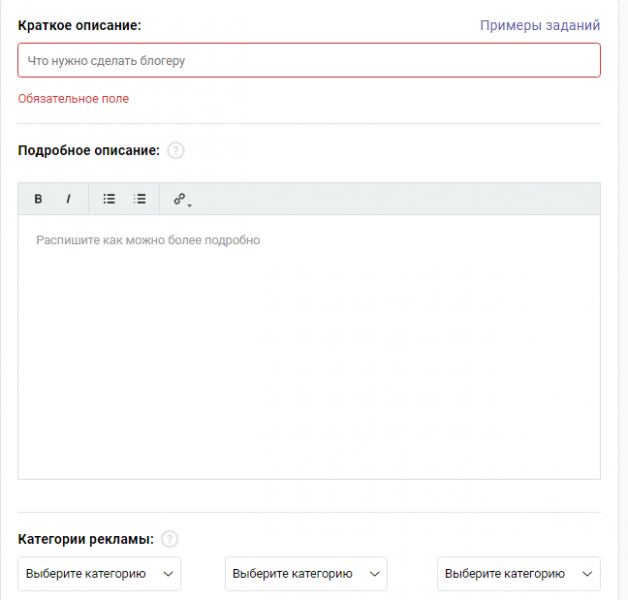Insert a bulleted list
628x600 pixels.
(109, 199)
